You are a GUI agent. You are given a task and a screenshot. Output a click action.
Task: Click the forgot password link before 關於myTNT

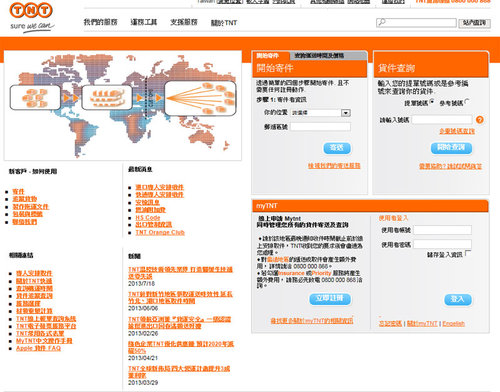390,323
